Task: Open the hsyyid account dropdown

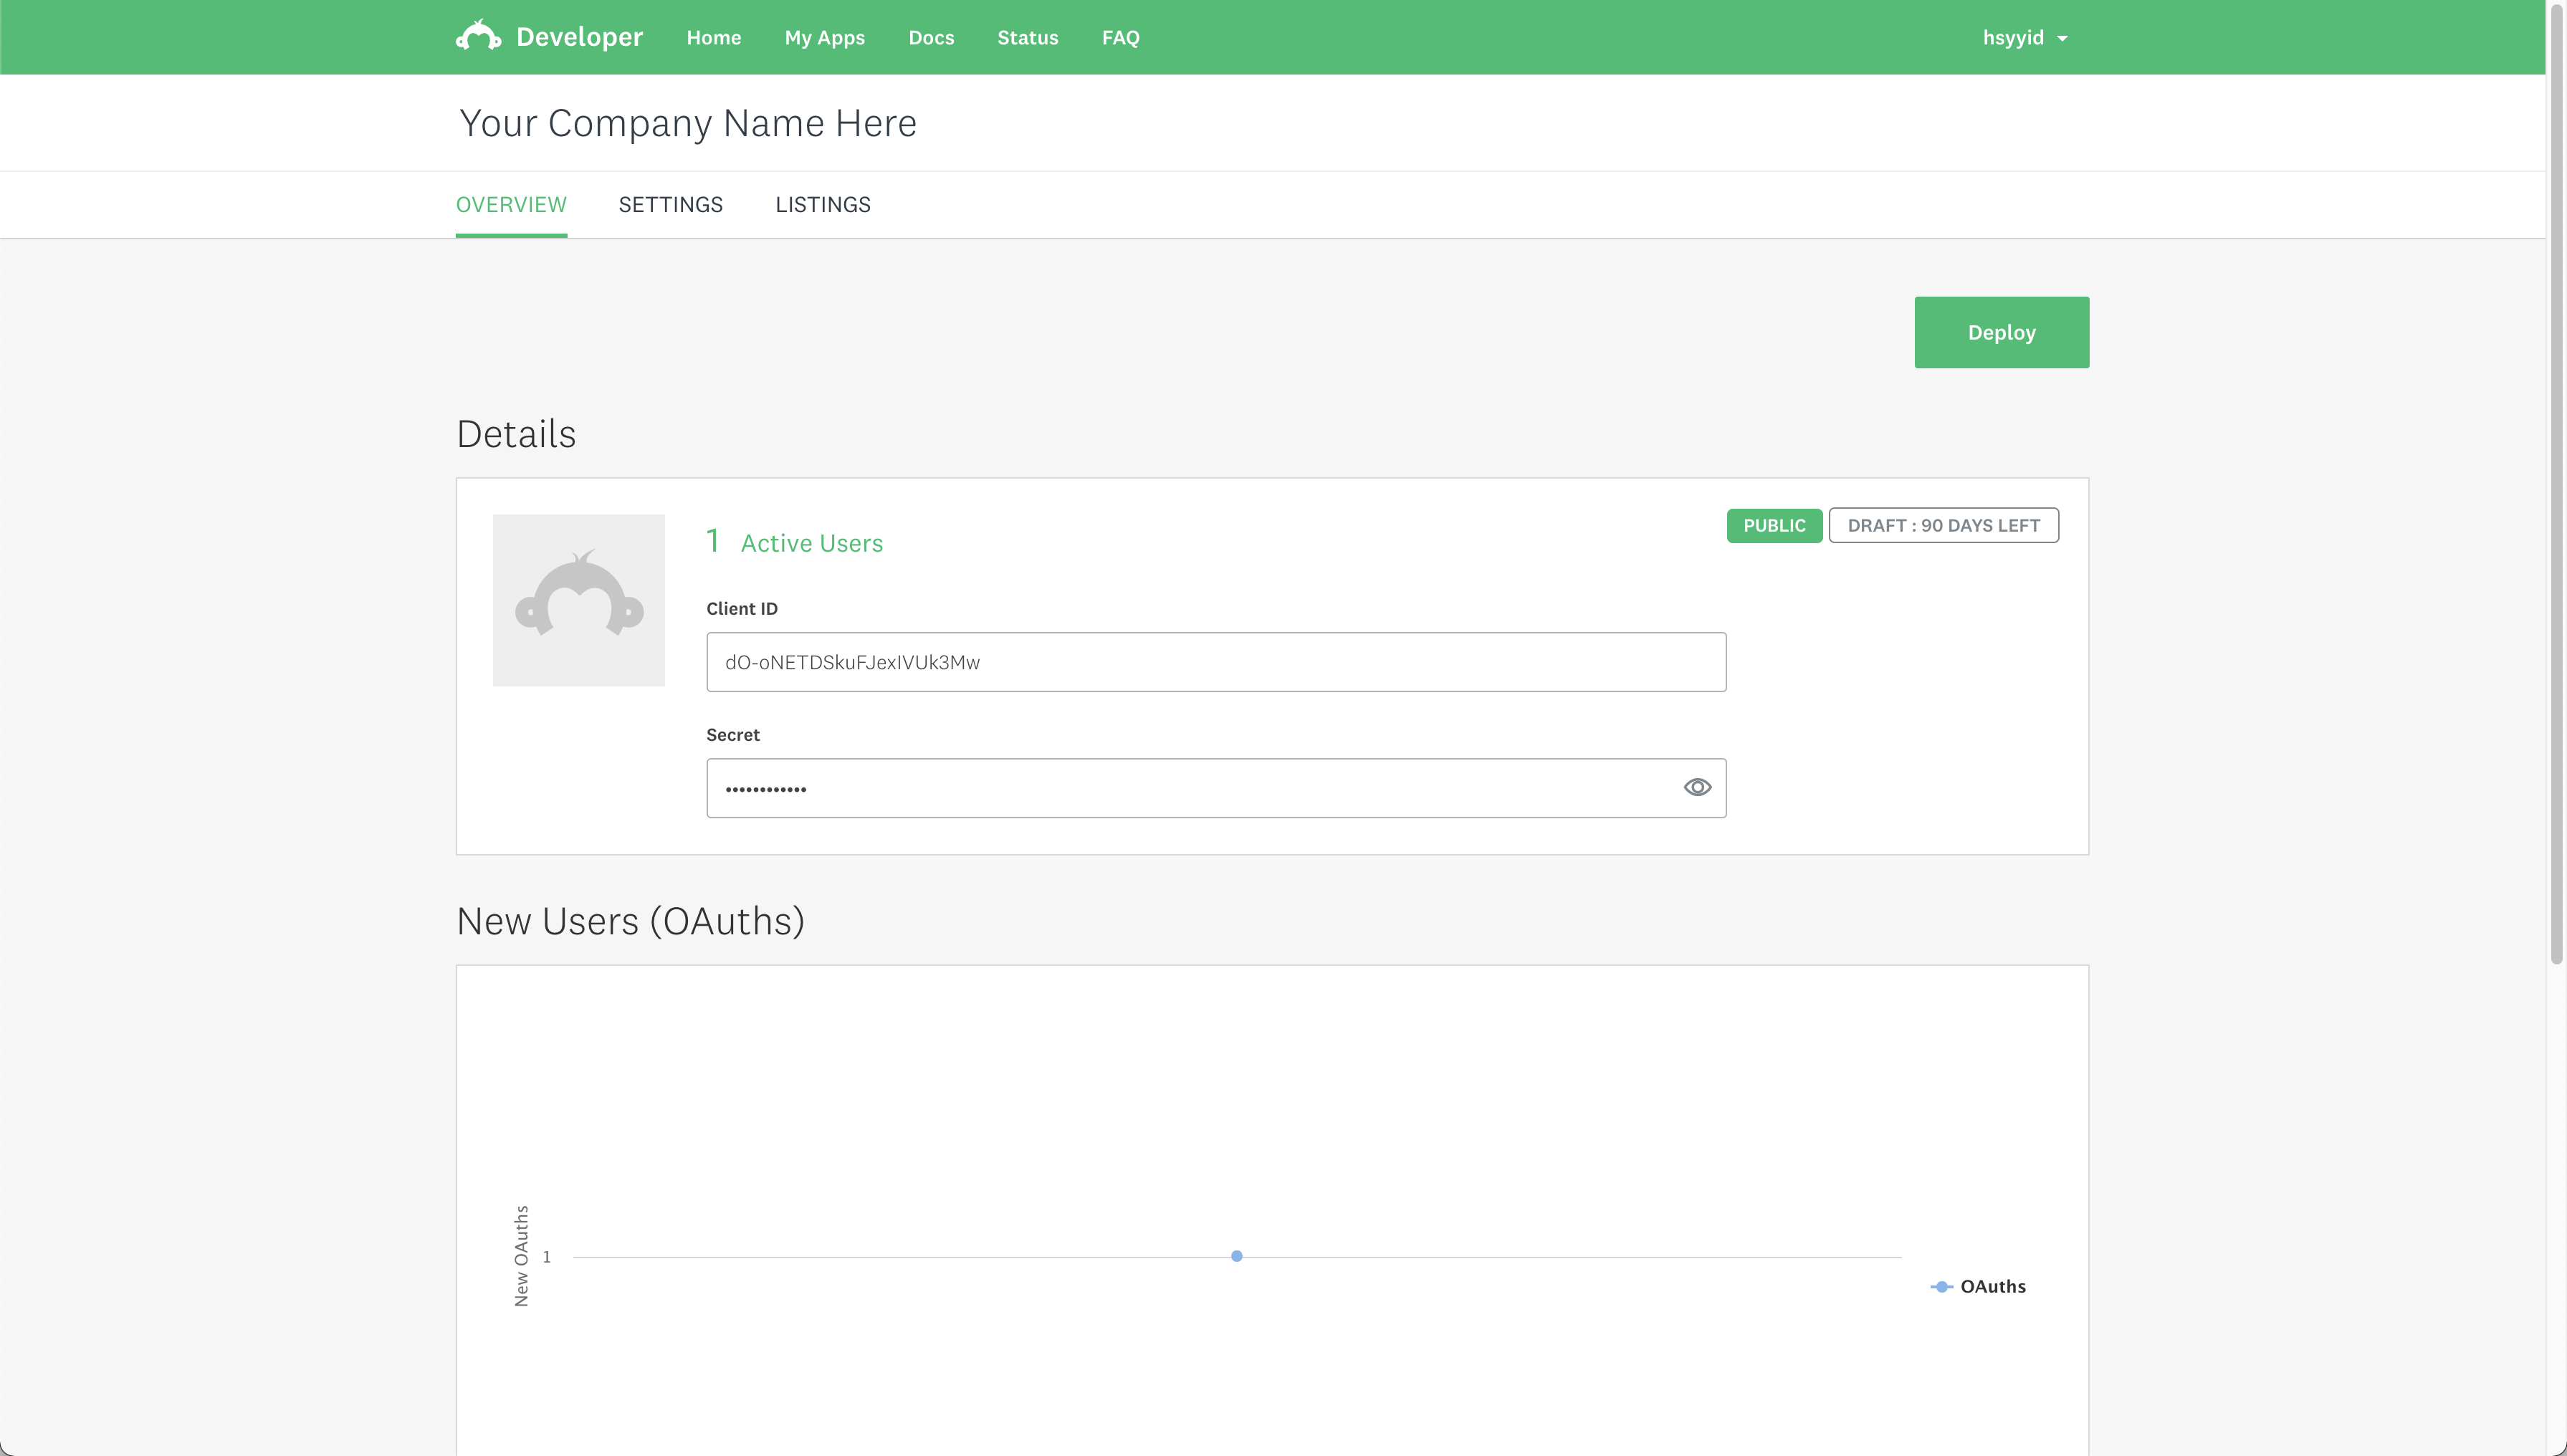Action: pyautogui.click(x=2013, y=38)
